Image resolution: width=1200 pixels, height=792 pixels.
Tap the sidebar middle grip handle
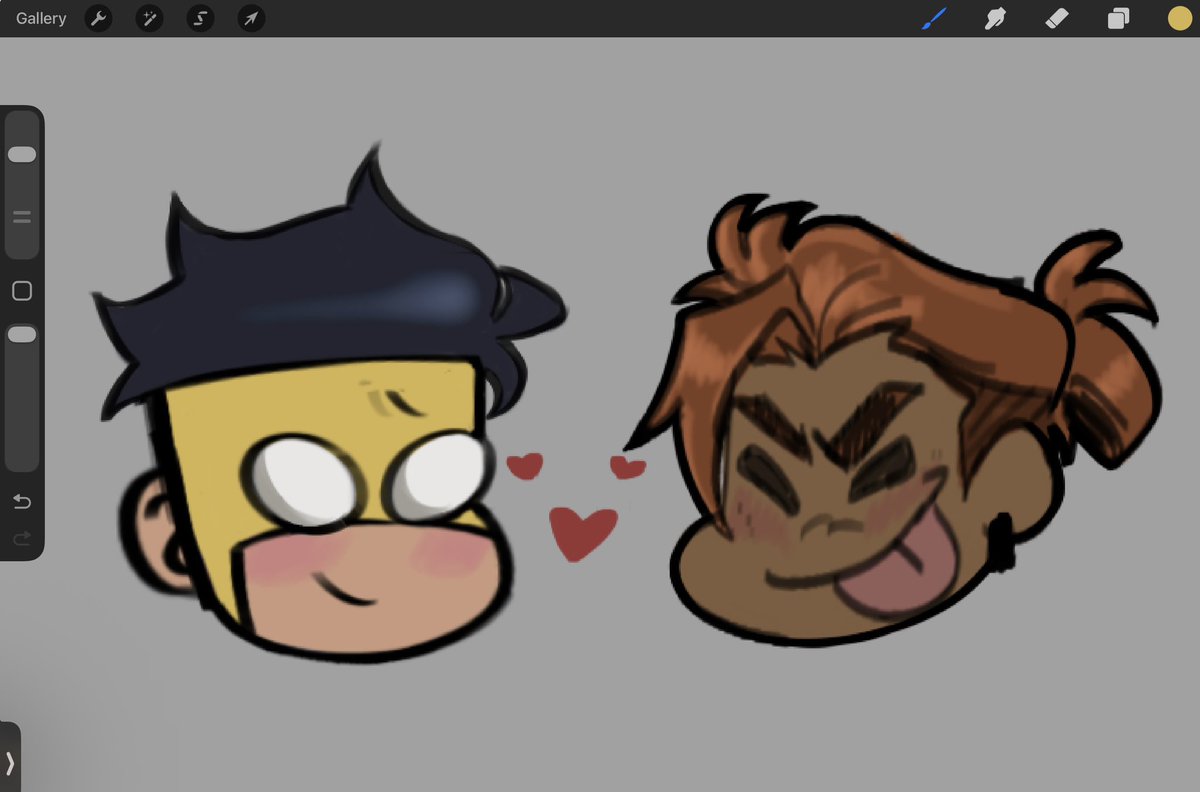pos(22,216)
